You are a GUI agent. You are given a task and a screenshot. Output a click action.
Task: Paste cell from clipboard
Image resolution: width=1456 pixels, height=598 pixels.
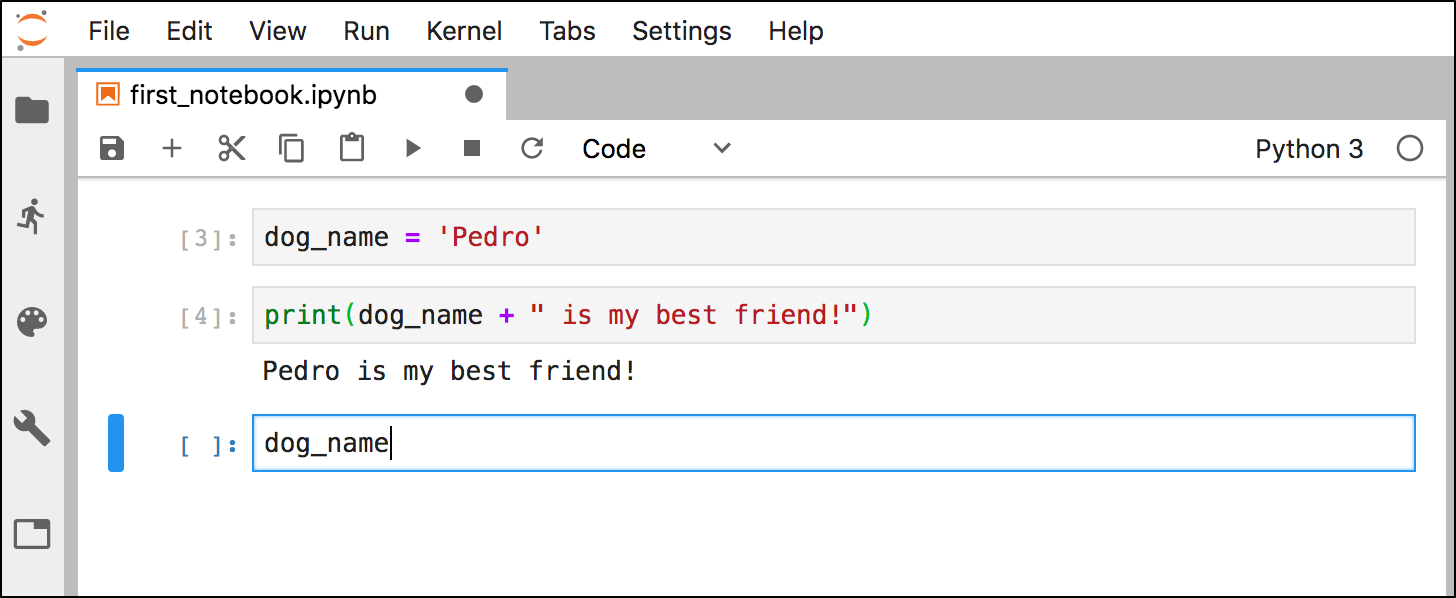point(351,149)
